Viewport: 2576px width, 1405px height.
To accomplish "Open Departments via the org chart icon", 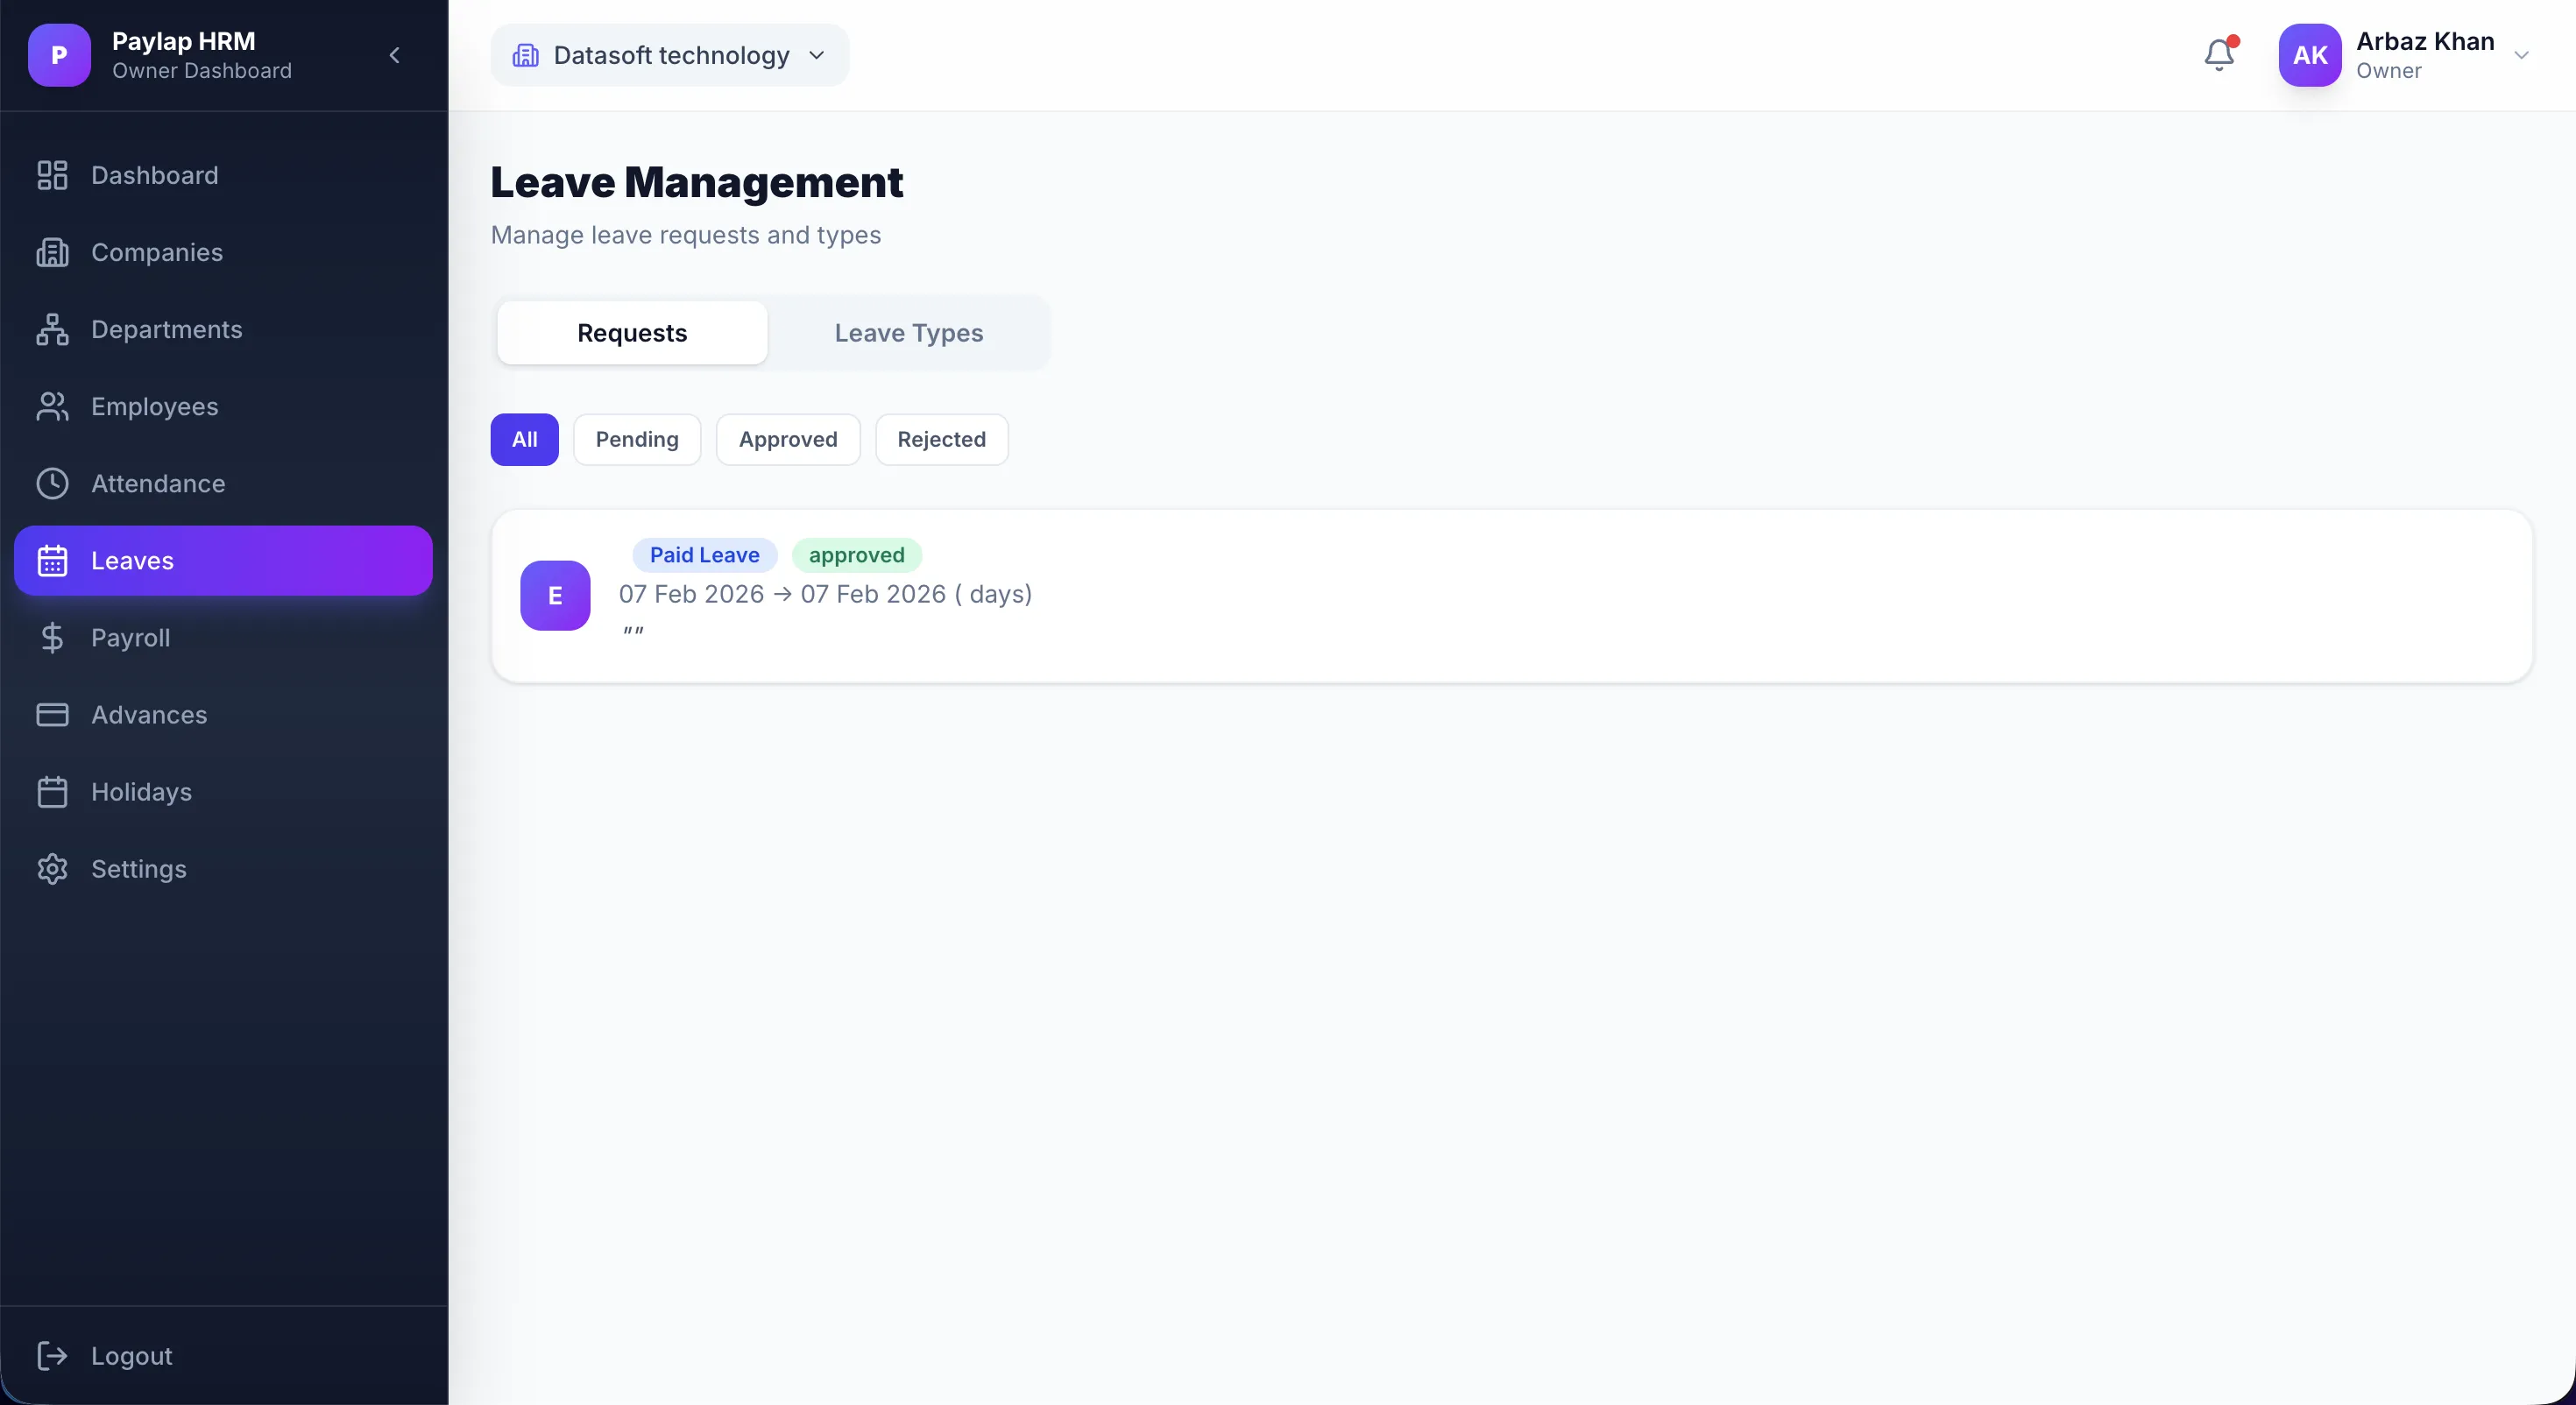I will coord(52,330).
